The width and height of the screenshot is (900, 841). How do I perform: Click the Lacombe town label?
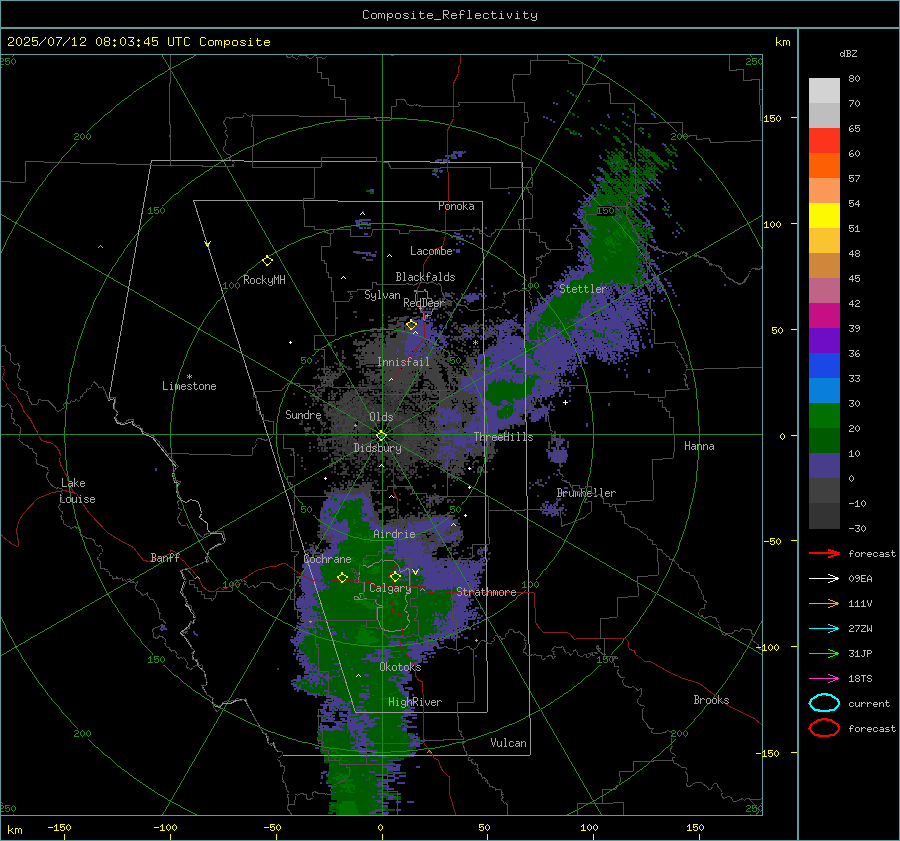[431, 251]
